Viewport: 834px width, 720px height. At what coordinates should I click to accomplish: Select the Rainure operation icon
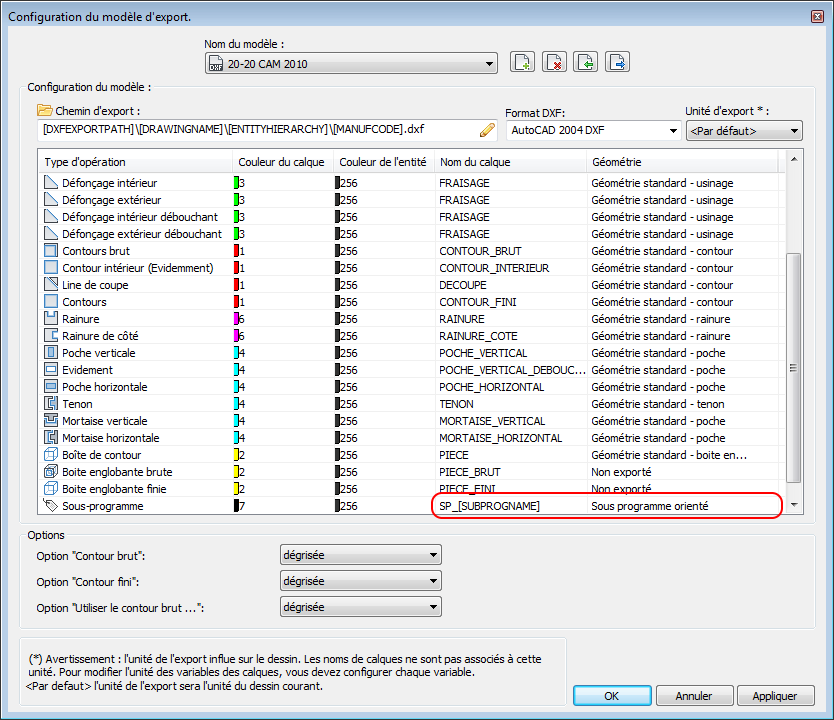click(51, 319)
